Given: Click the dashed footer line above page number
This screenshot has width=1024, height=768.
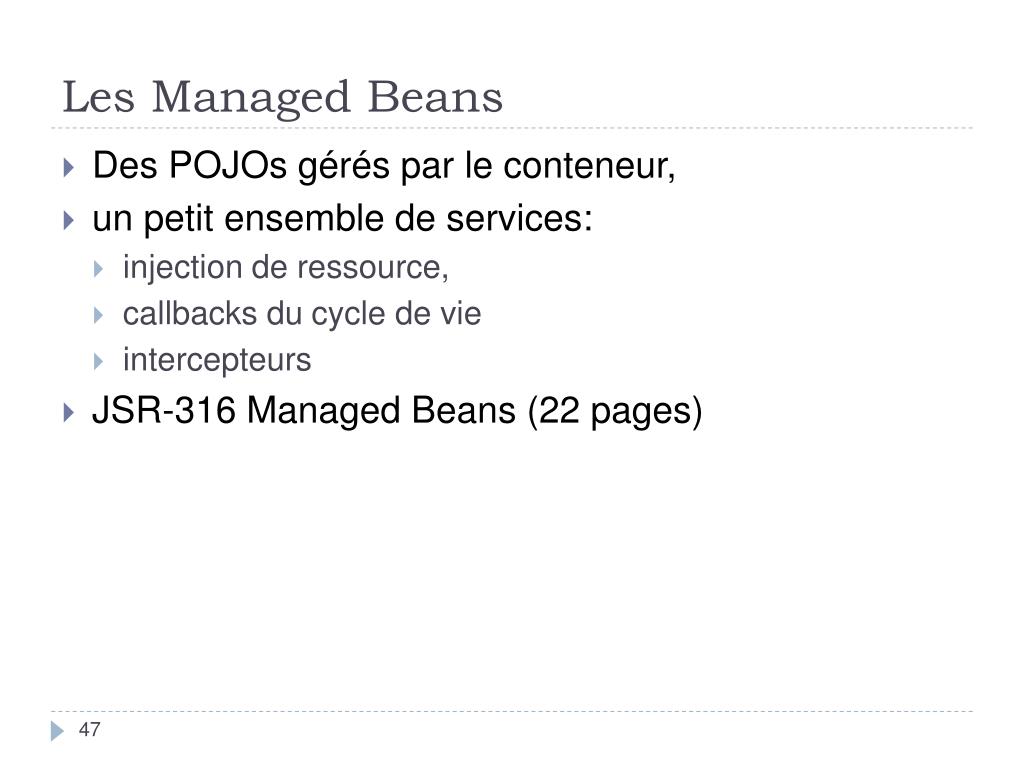Looking at the screenshot, I should 512,711.
